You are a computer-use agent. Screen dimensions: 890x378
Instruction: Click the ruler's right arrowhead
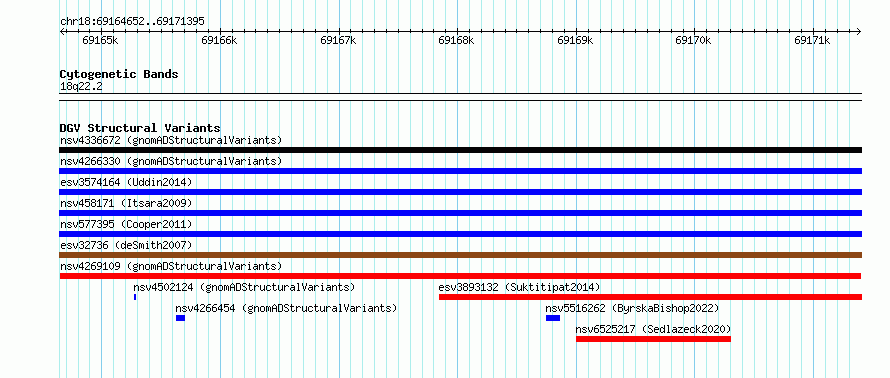coord(858,31)
